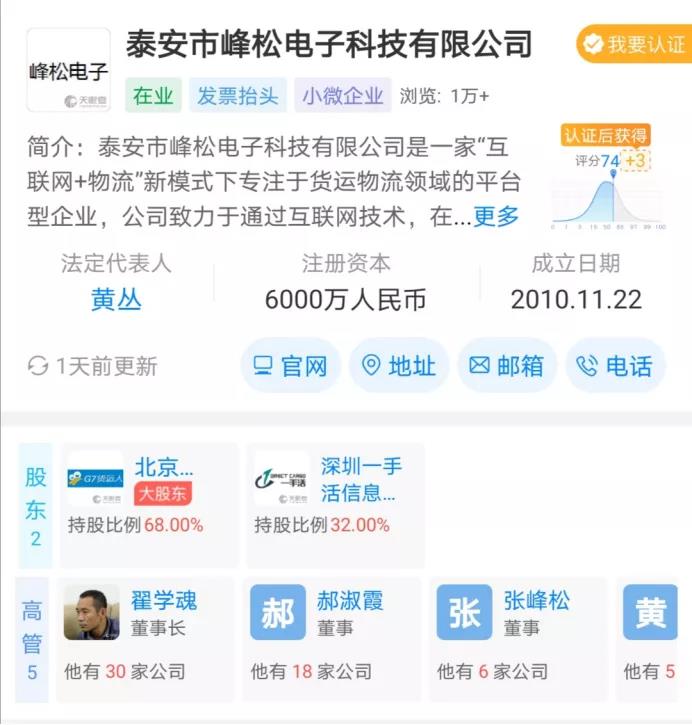Open the 邮箱 email button
This screenshot has height=725, width=692.
coord(507,366)
